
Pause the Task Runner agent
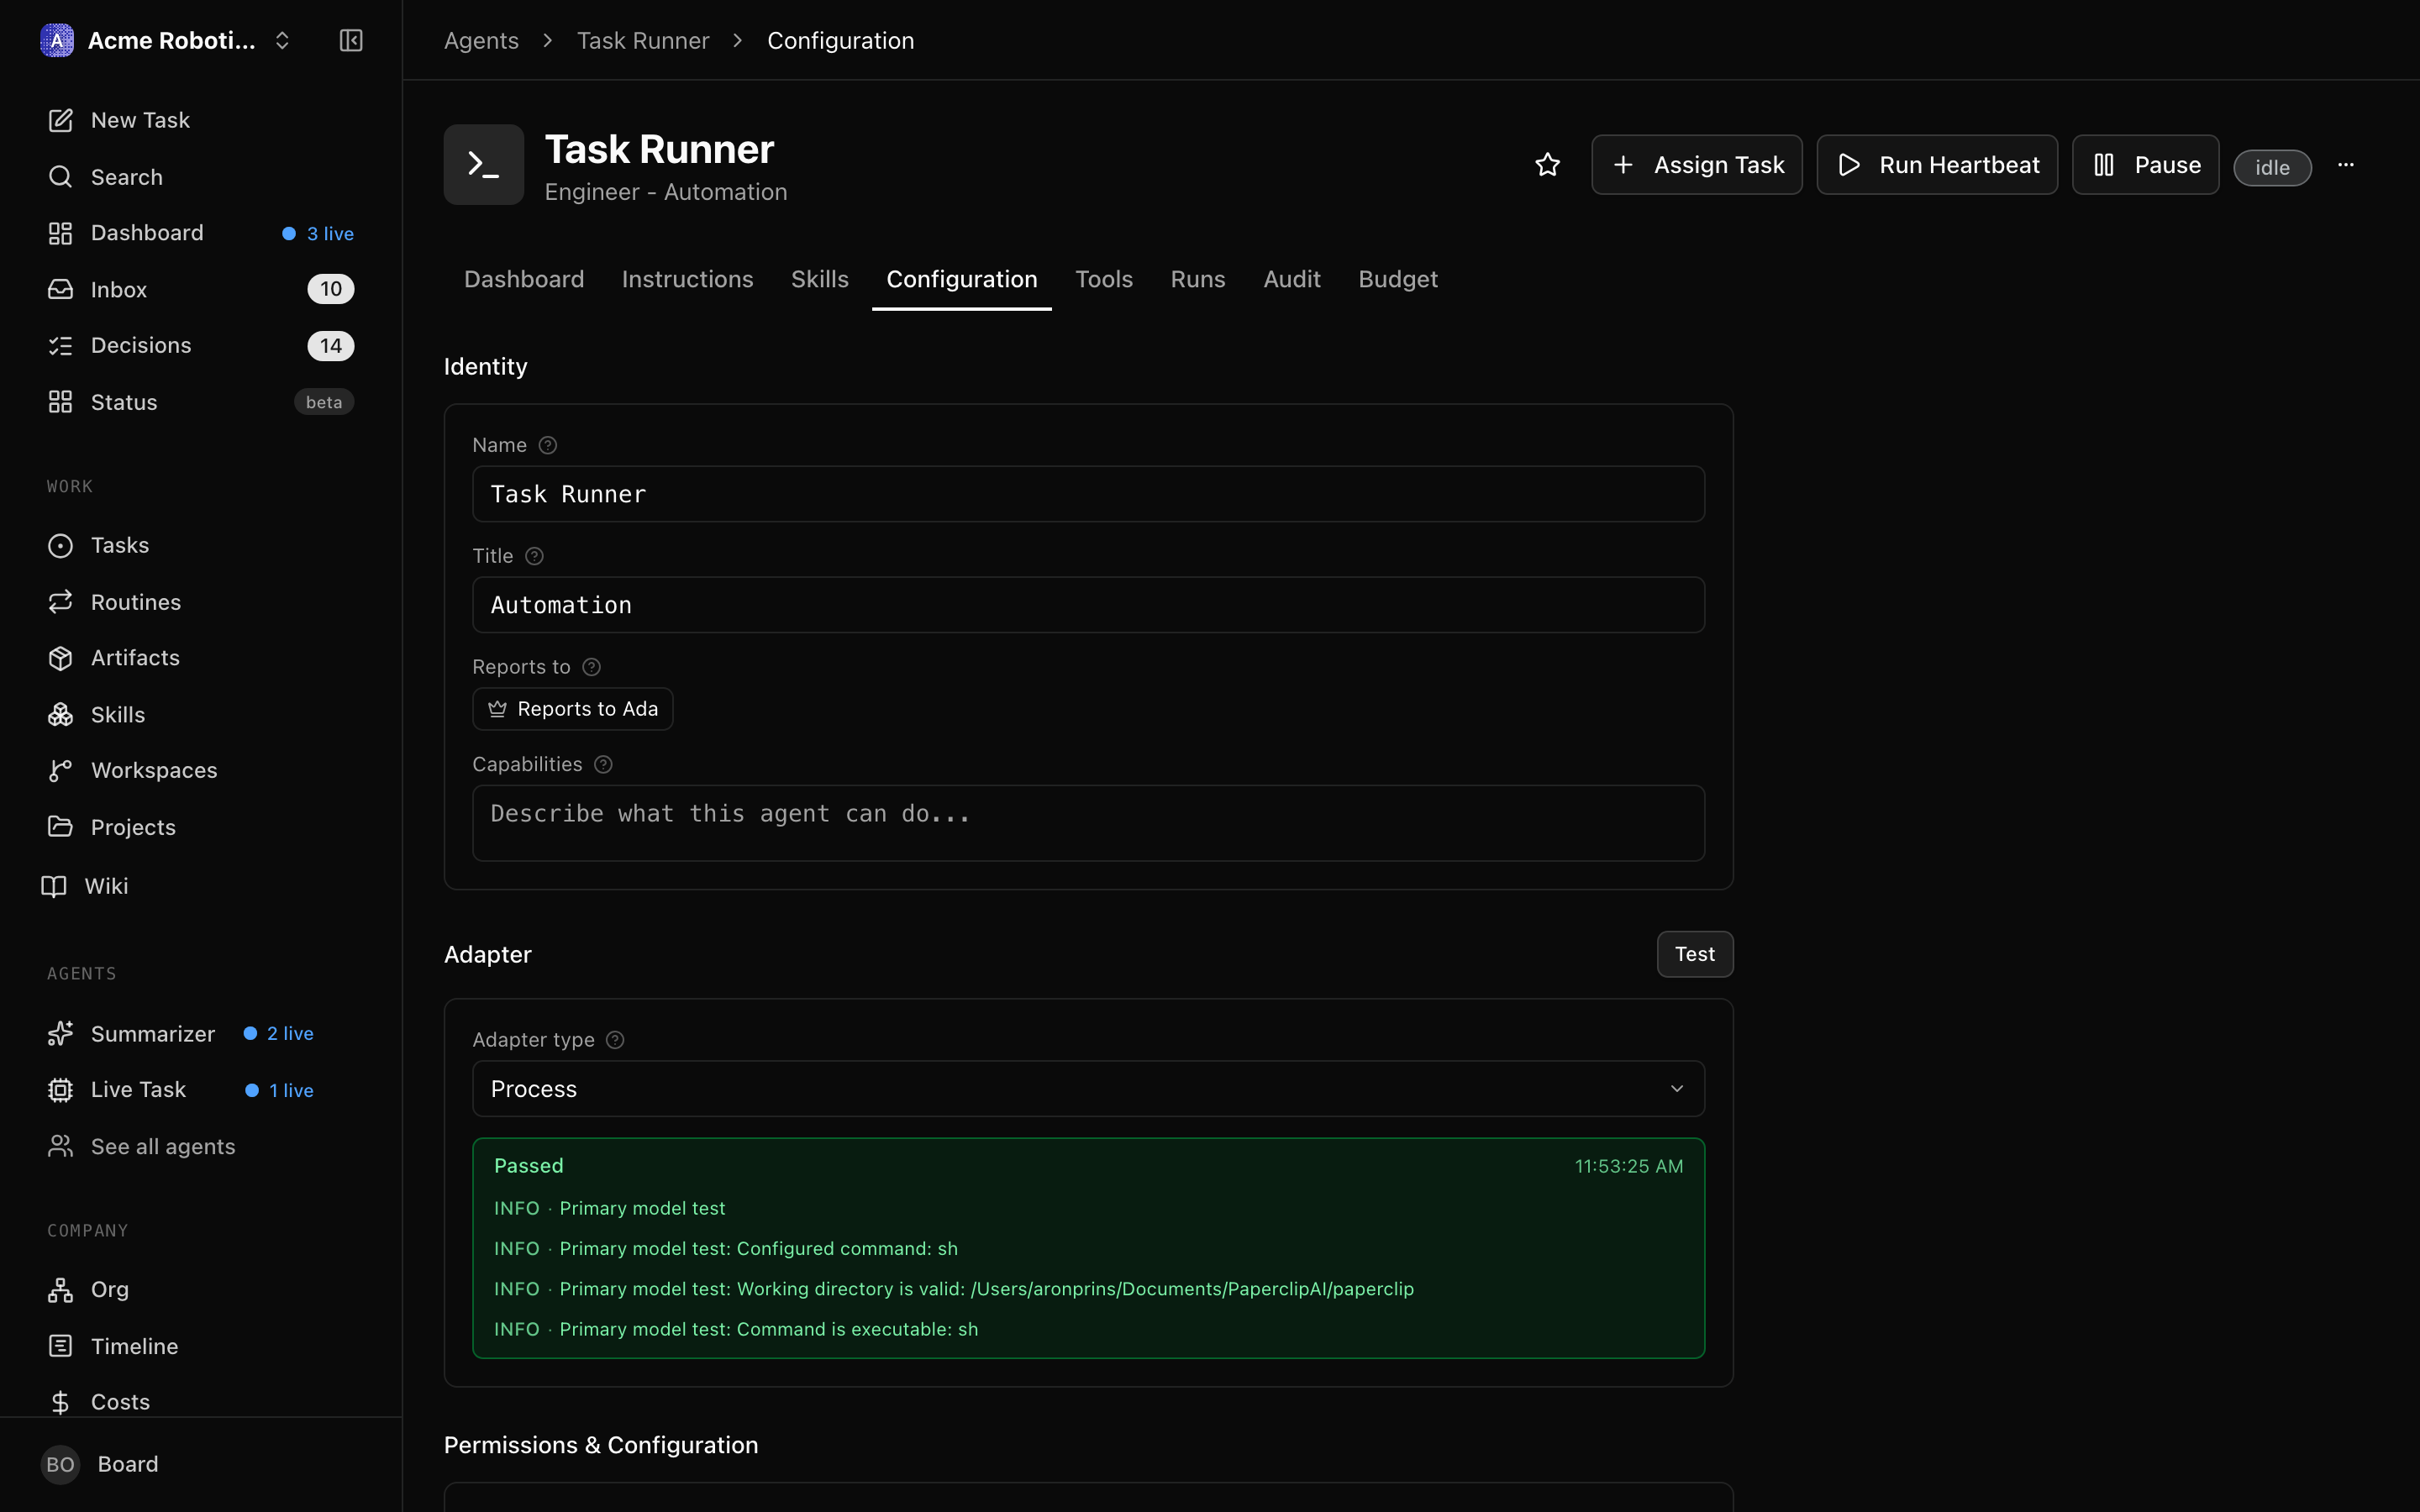pos(2145,165)
